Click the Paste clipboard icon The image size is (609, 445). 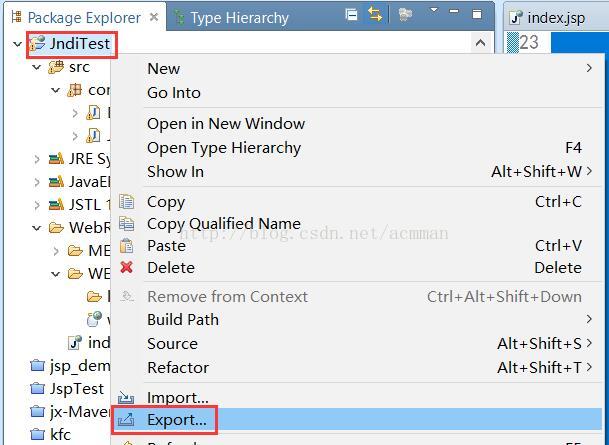tap(127, 246)
